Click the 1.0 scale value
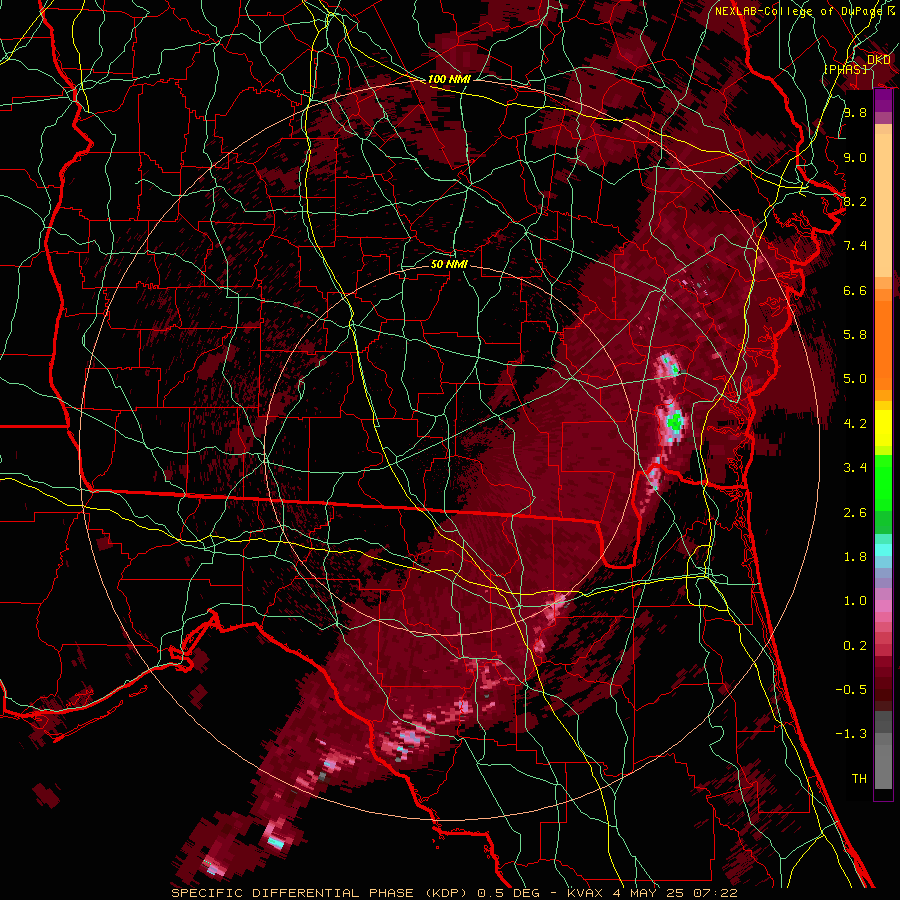900x900 pixels. pyautogui.click(x=855, y=601)
